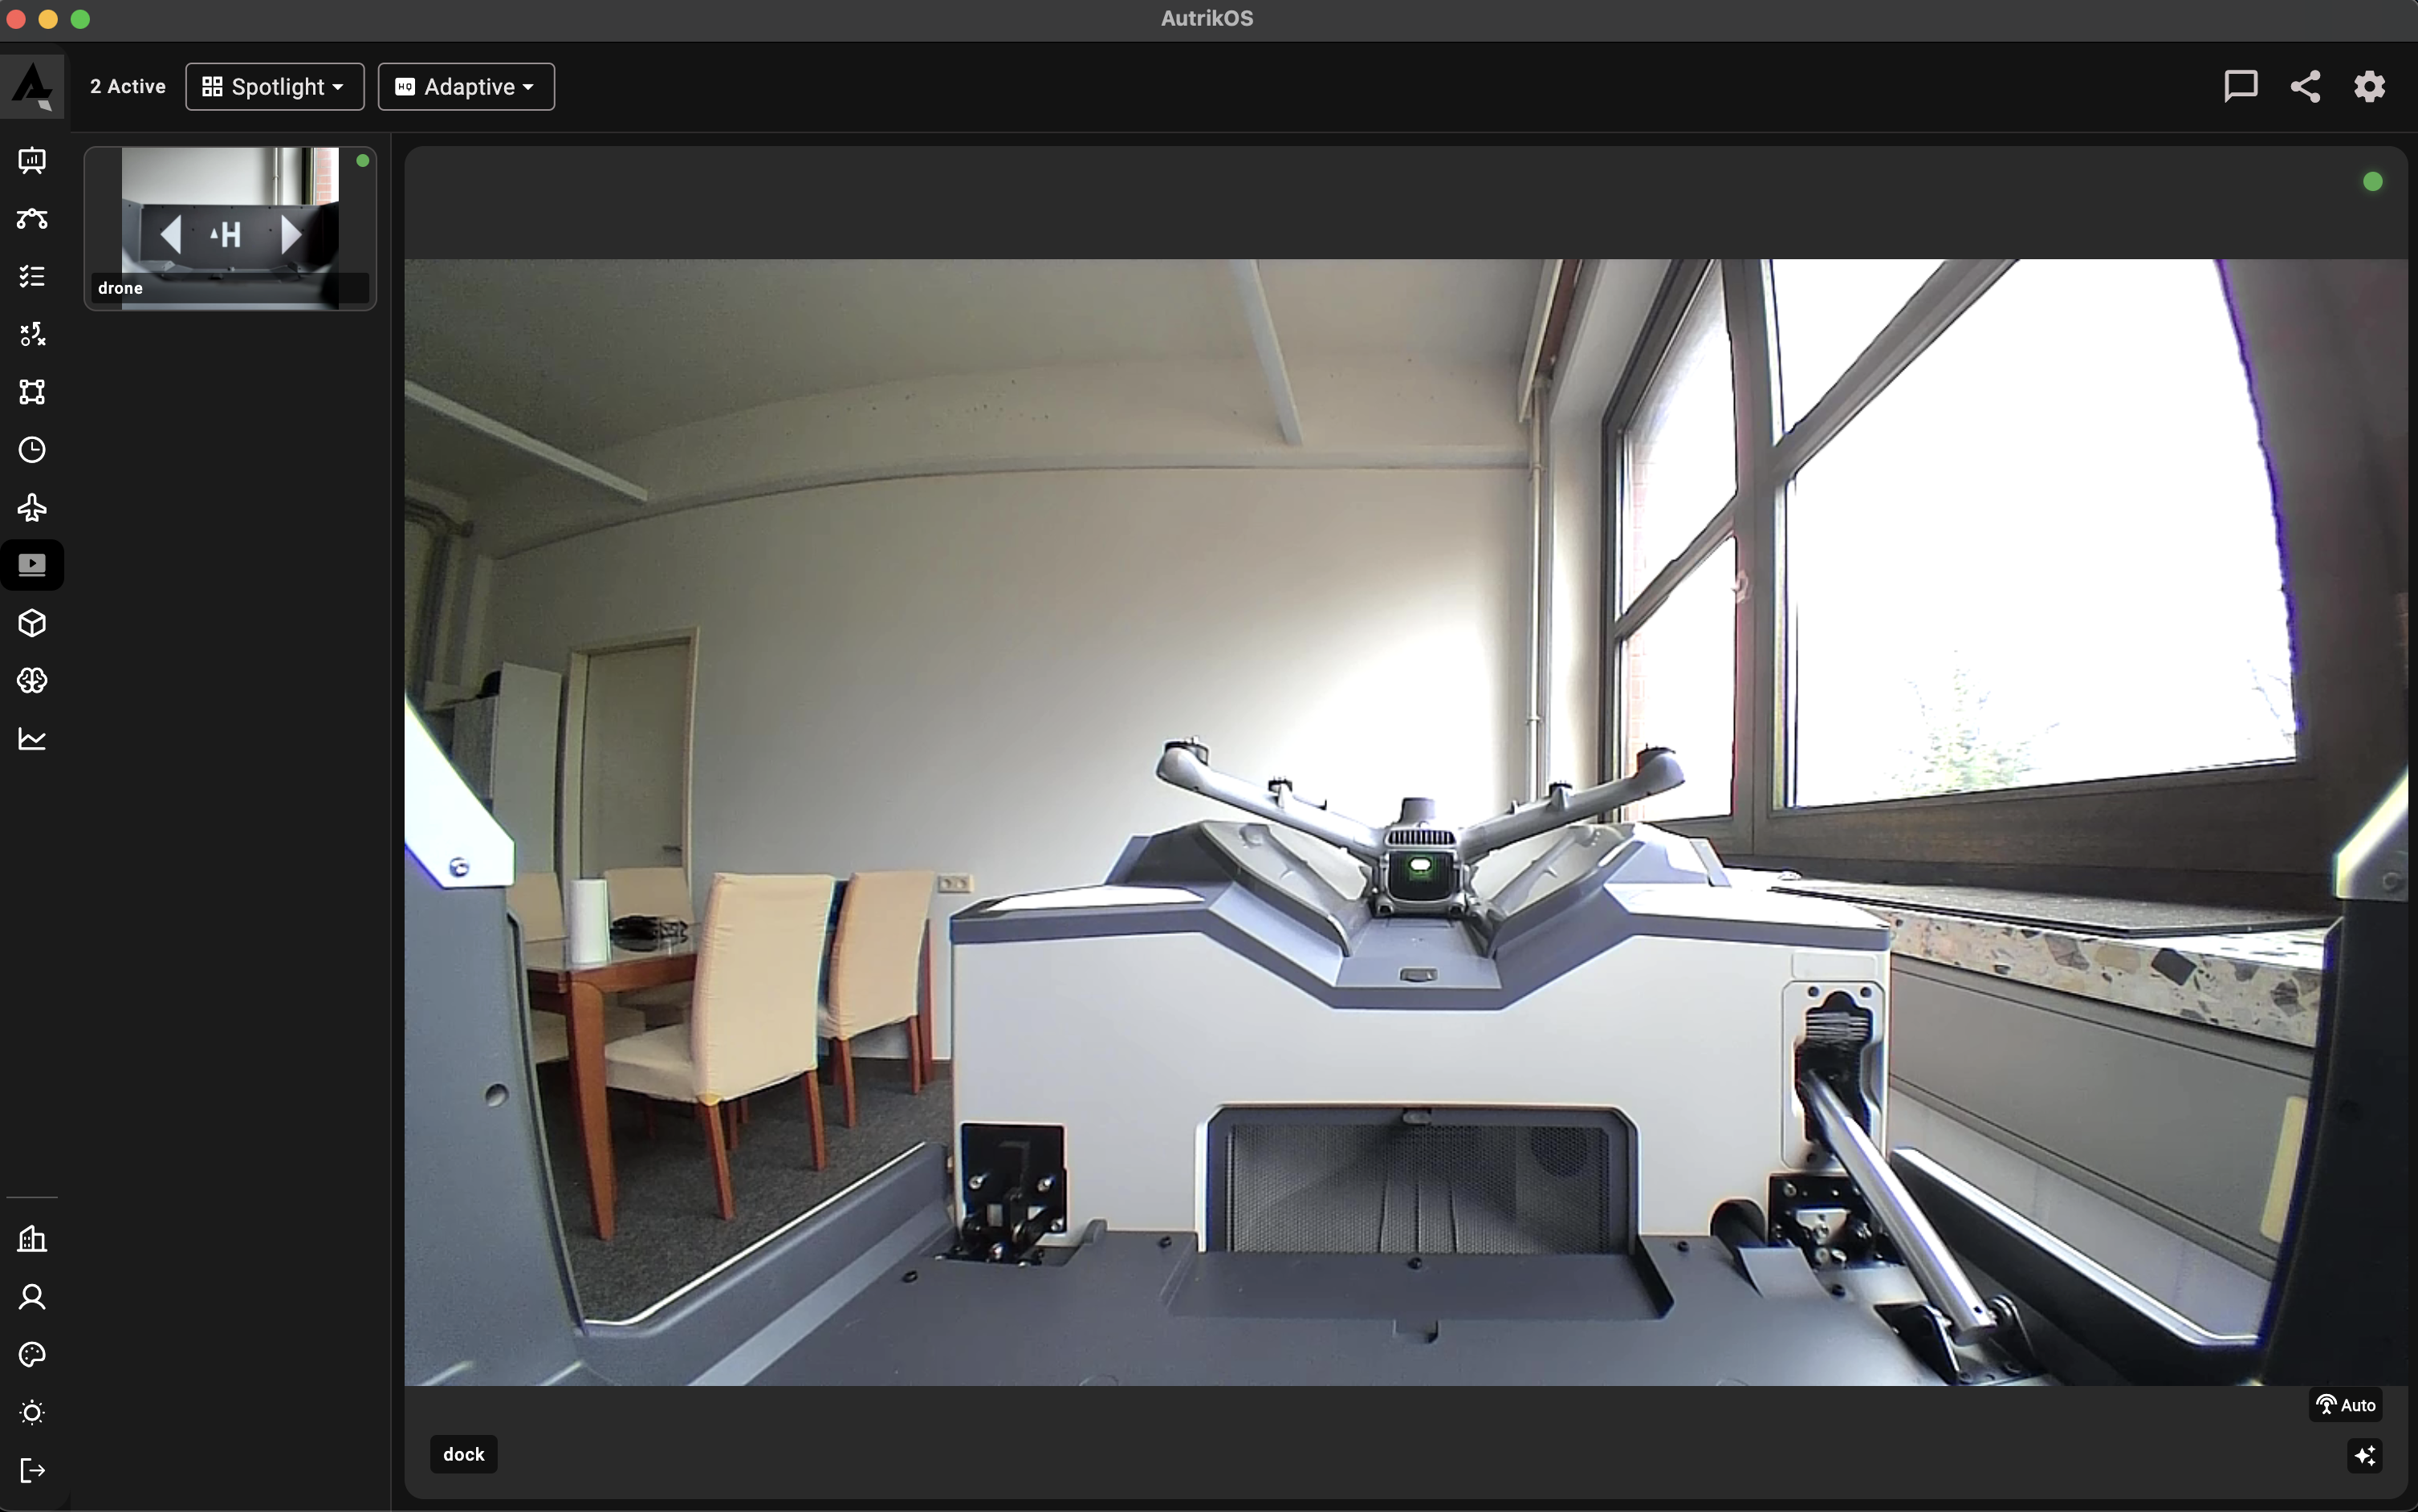2418x1512 pixels.
Task: Open the user profile sidebar item
Action: tap(32, 1297)
